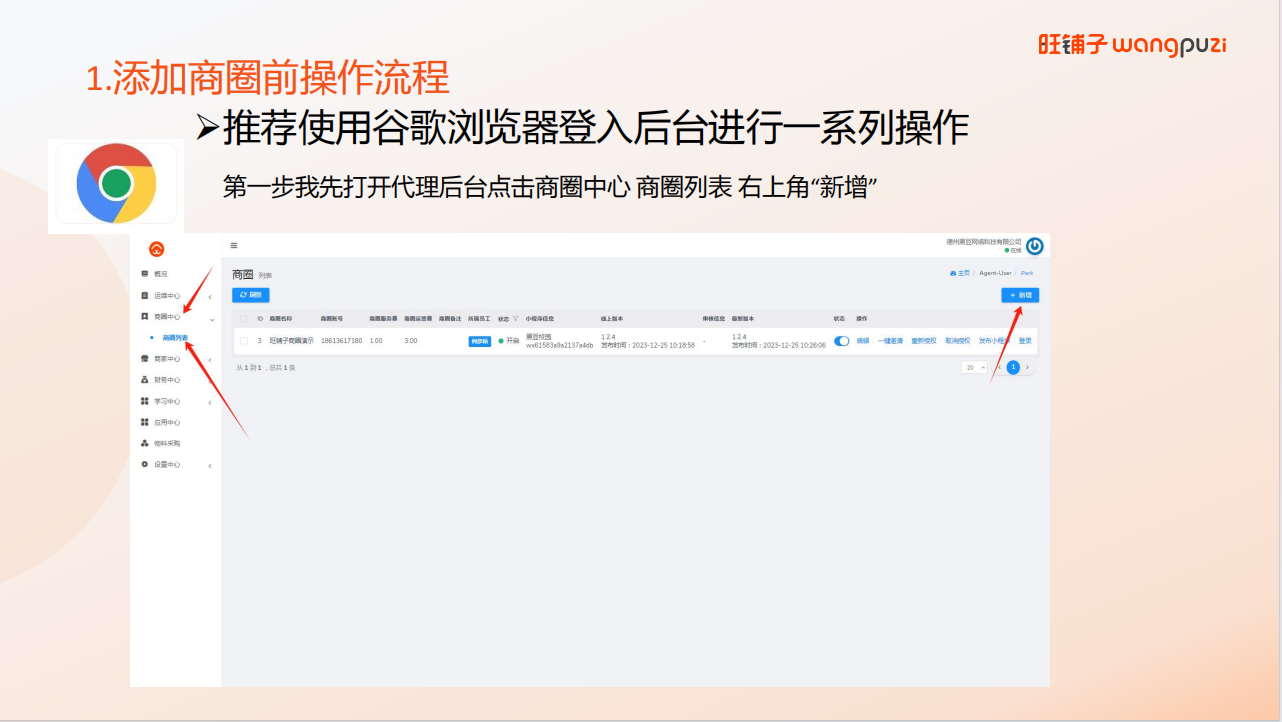Viewport: 1282px width, 722px height.
Task: Click the filter funnel icon beside 状态
Action: pyautogui.click(x=516, y=319)
